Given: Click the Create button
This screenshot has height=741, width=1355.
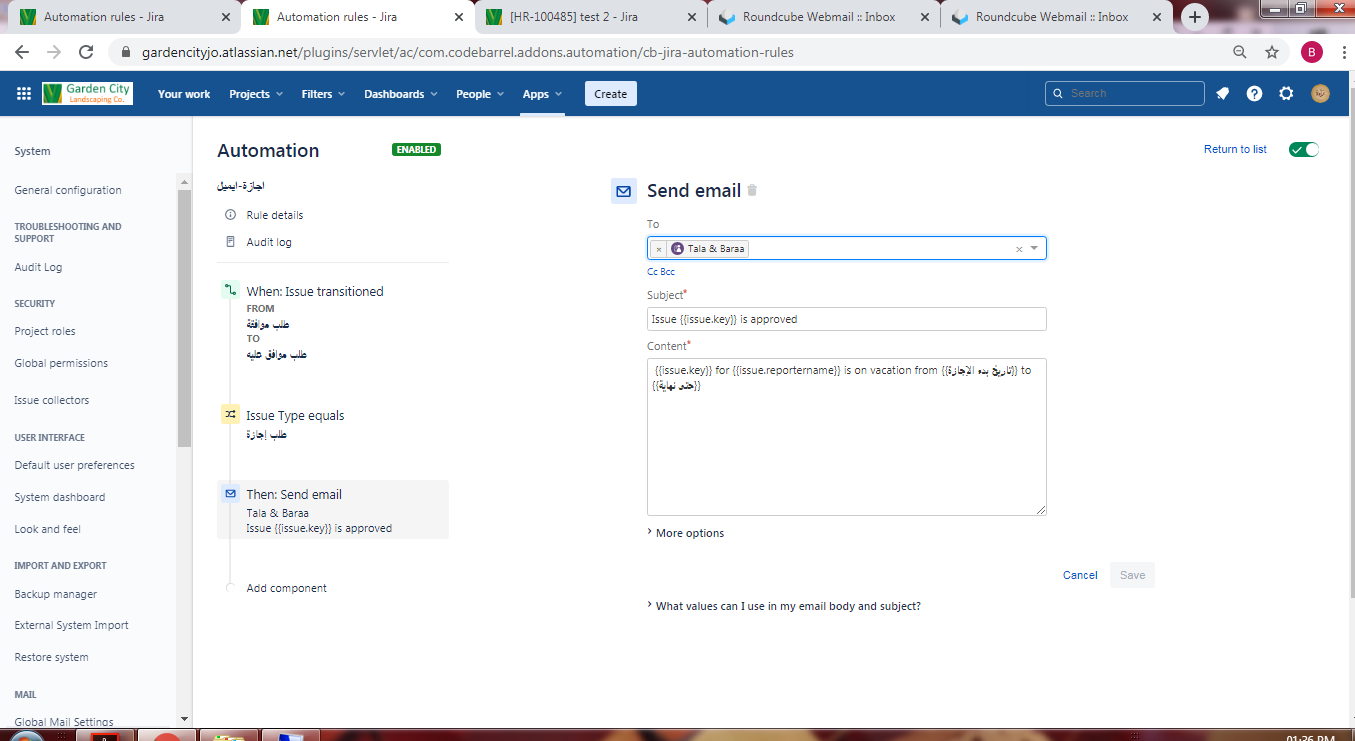Looking at the screenshot, I should pos(611,94).
